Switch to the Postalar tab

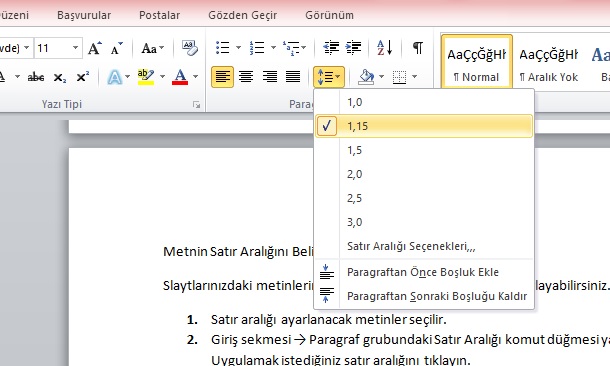pos(160,15)
